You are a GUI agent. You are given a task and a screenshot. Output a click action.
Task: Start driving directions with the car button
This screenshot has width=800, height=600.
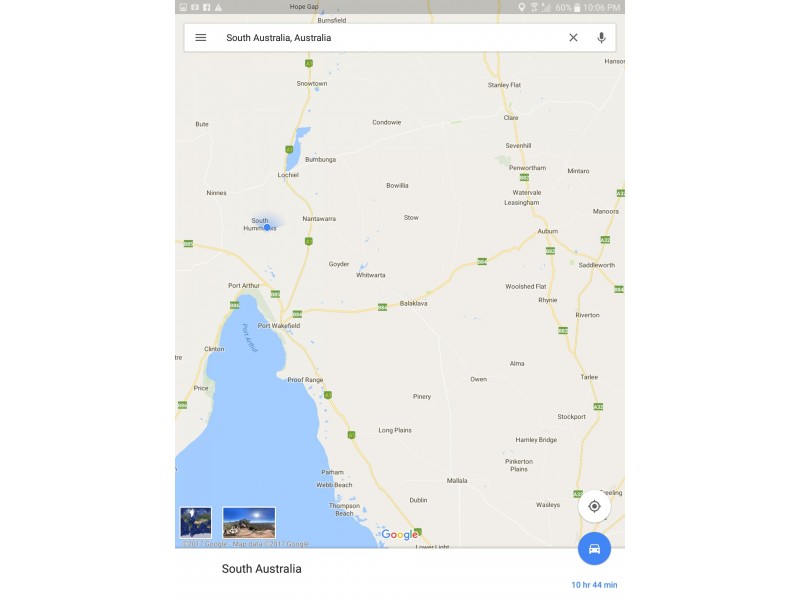(x=594, y=549)
